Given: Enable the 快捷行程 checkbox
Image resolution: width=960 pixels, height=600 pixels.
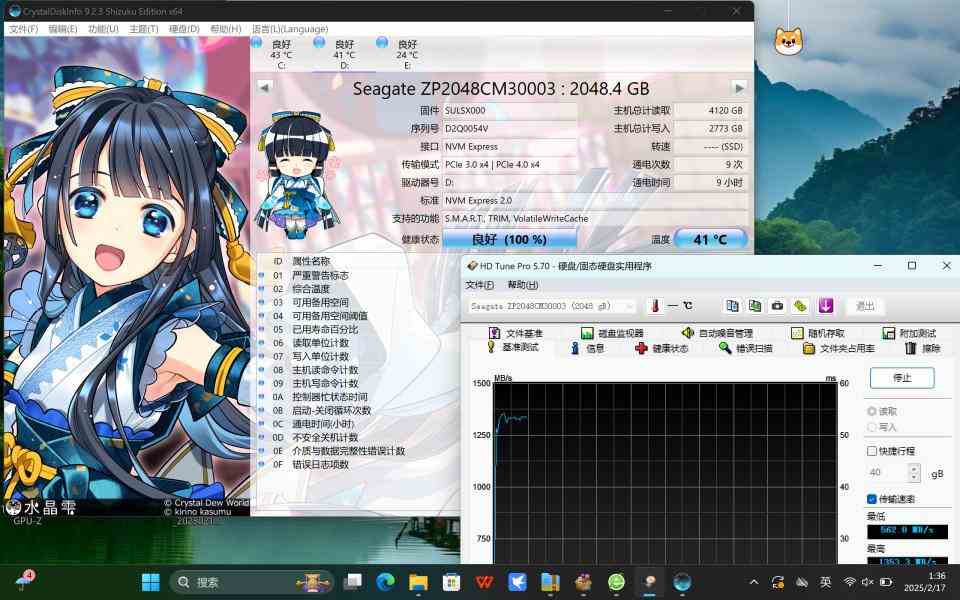Looking at the screenshot, I should [x=872, y=451].
